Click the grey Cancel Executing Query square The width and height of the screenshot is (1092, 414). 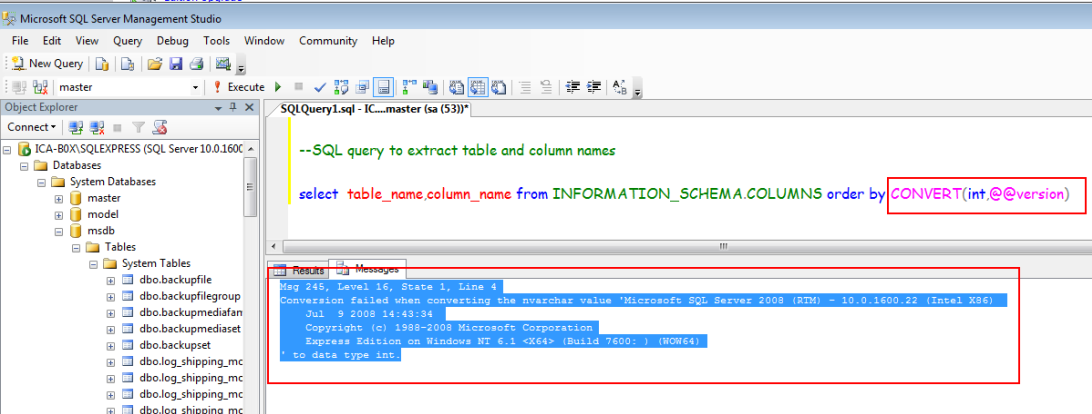pos(299,87)
